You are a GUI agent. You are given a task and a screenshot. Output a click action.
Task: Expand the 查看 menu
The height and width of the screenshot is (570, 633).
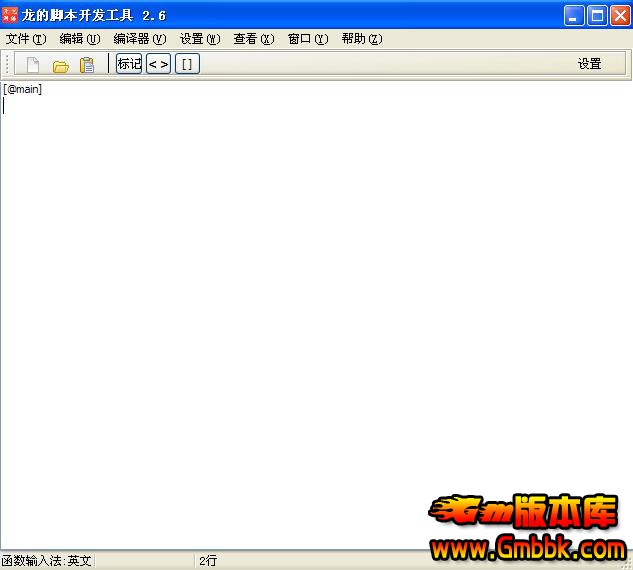(253, 39)
